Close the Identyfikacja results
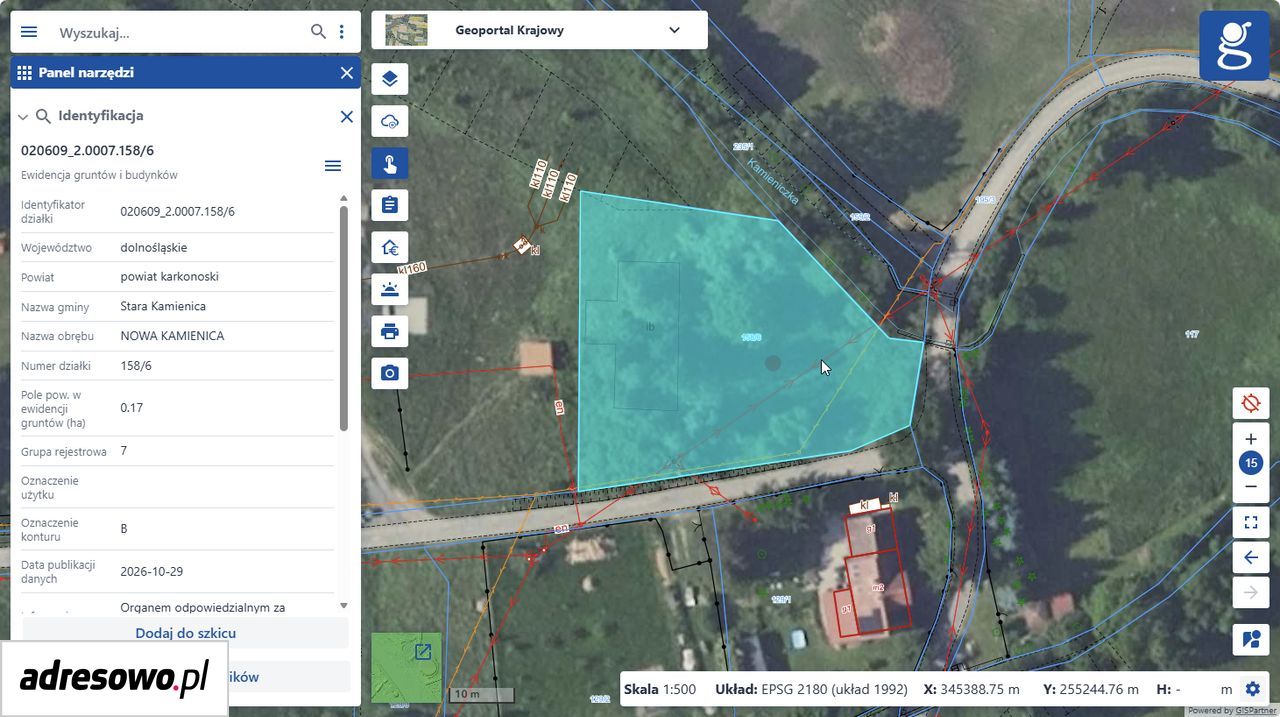The image size is (1280, 717). tap(347, 117)
